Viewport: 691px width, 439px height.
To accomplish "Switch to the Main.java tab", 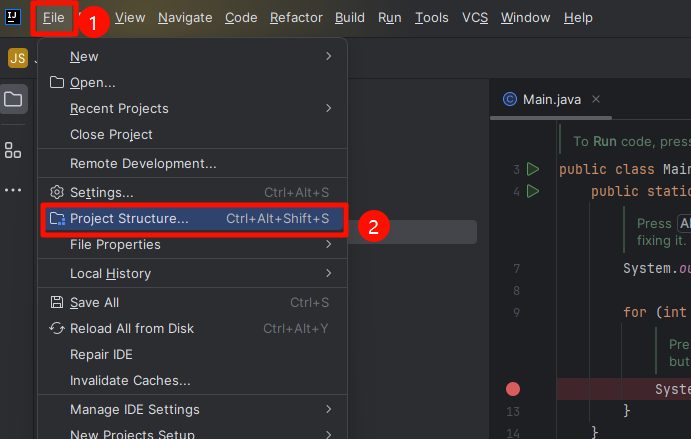I will point(548,99).
